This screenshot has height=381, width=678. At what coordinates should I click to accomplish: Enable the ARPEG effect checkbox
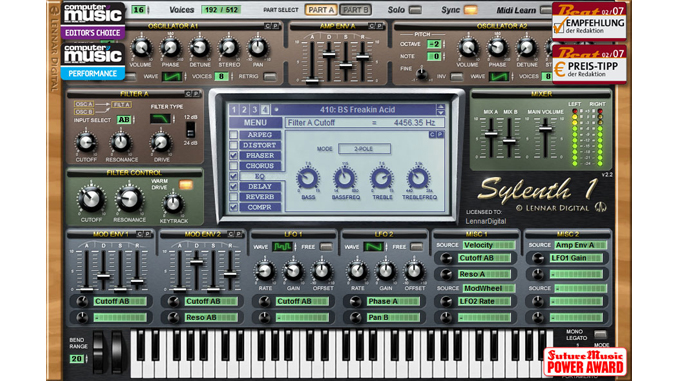point(233,135)
